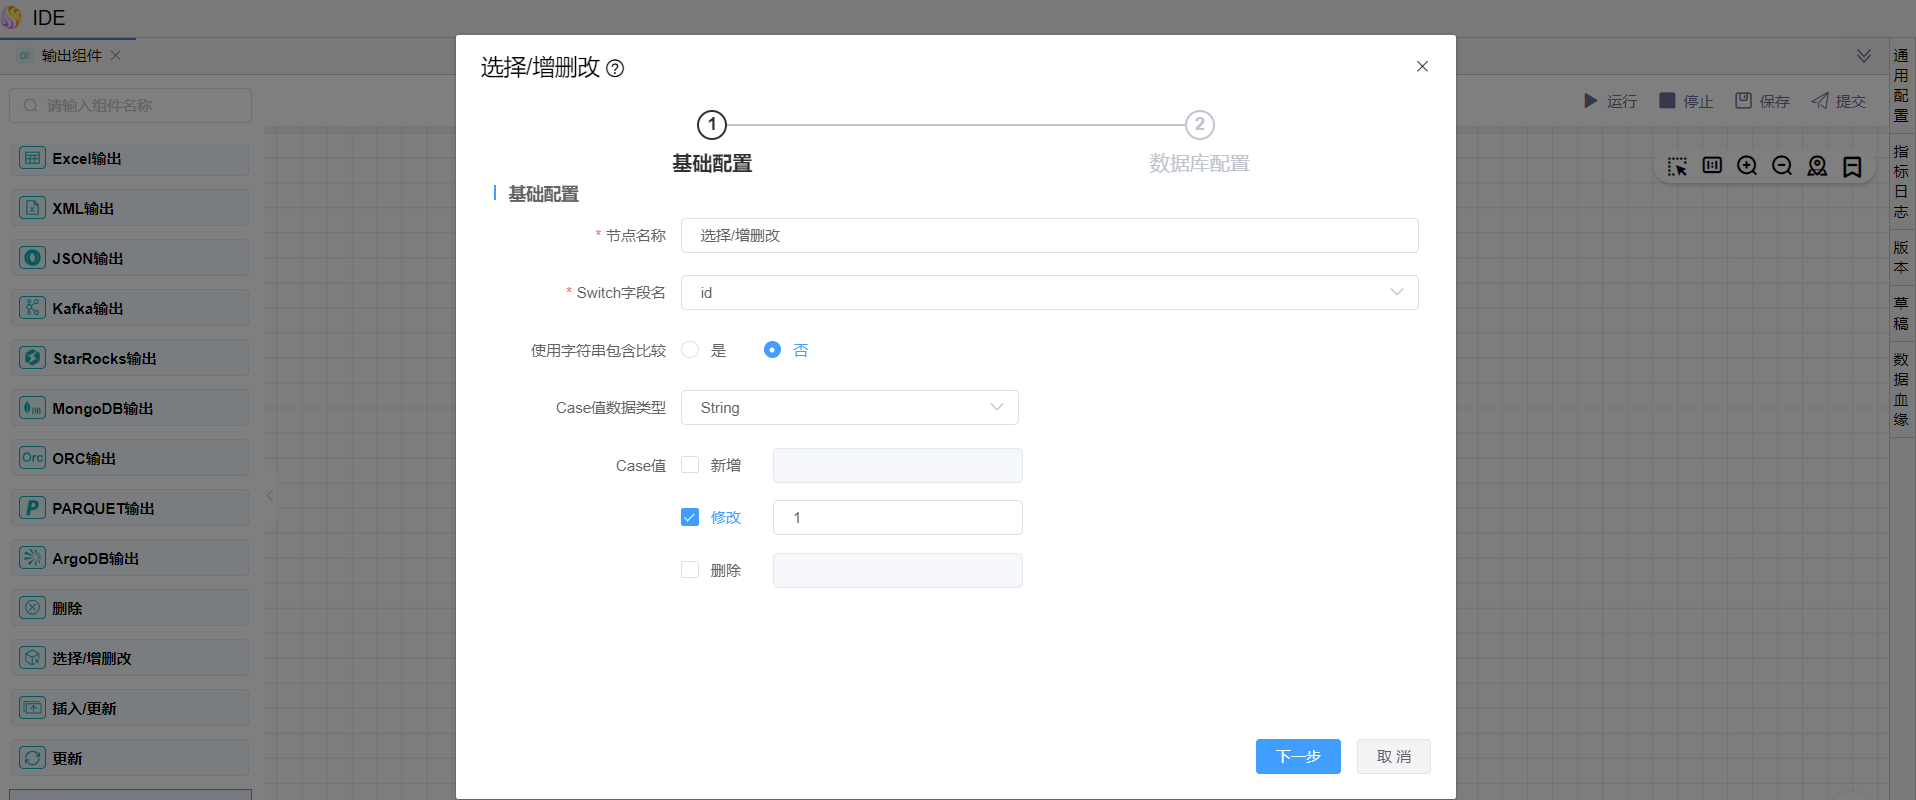Viewport: 1916px width, 800px height.
Task: Uncheck the 修改 case value checkbox
Action: point(690,517)
